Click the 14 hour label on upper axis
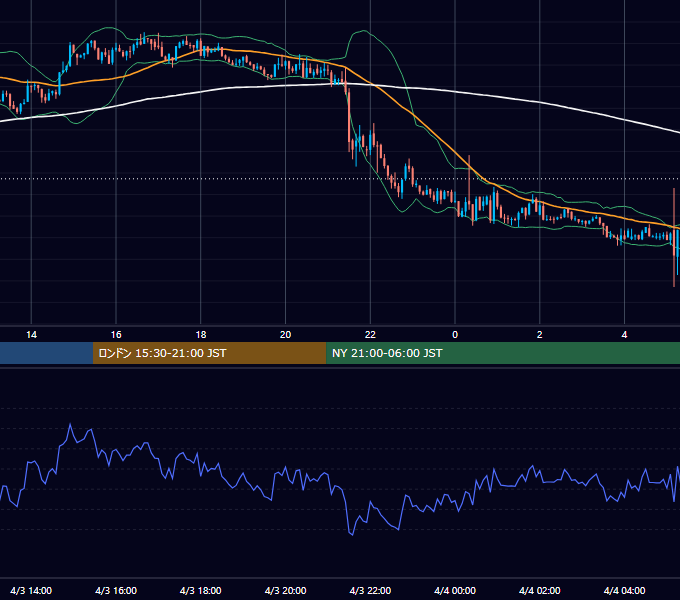 click(31, 335)
